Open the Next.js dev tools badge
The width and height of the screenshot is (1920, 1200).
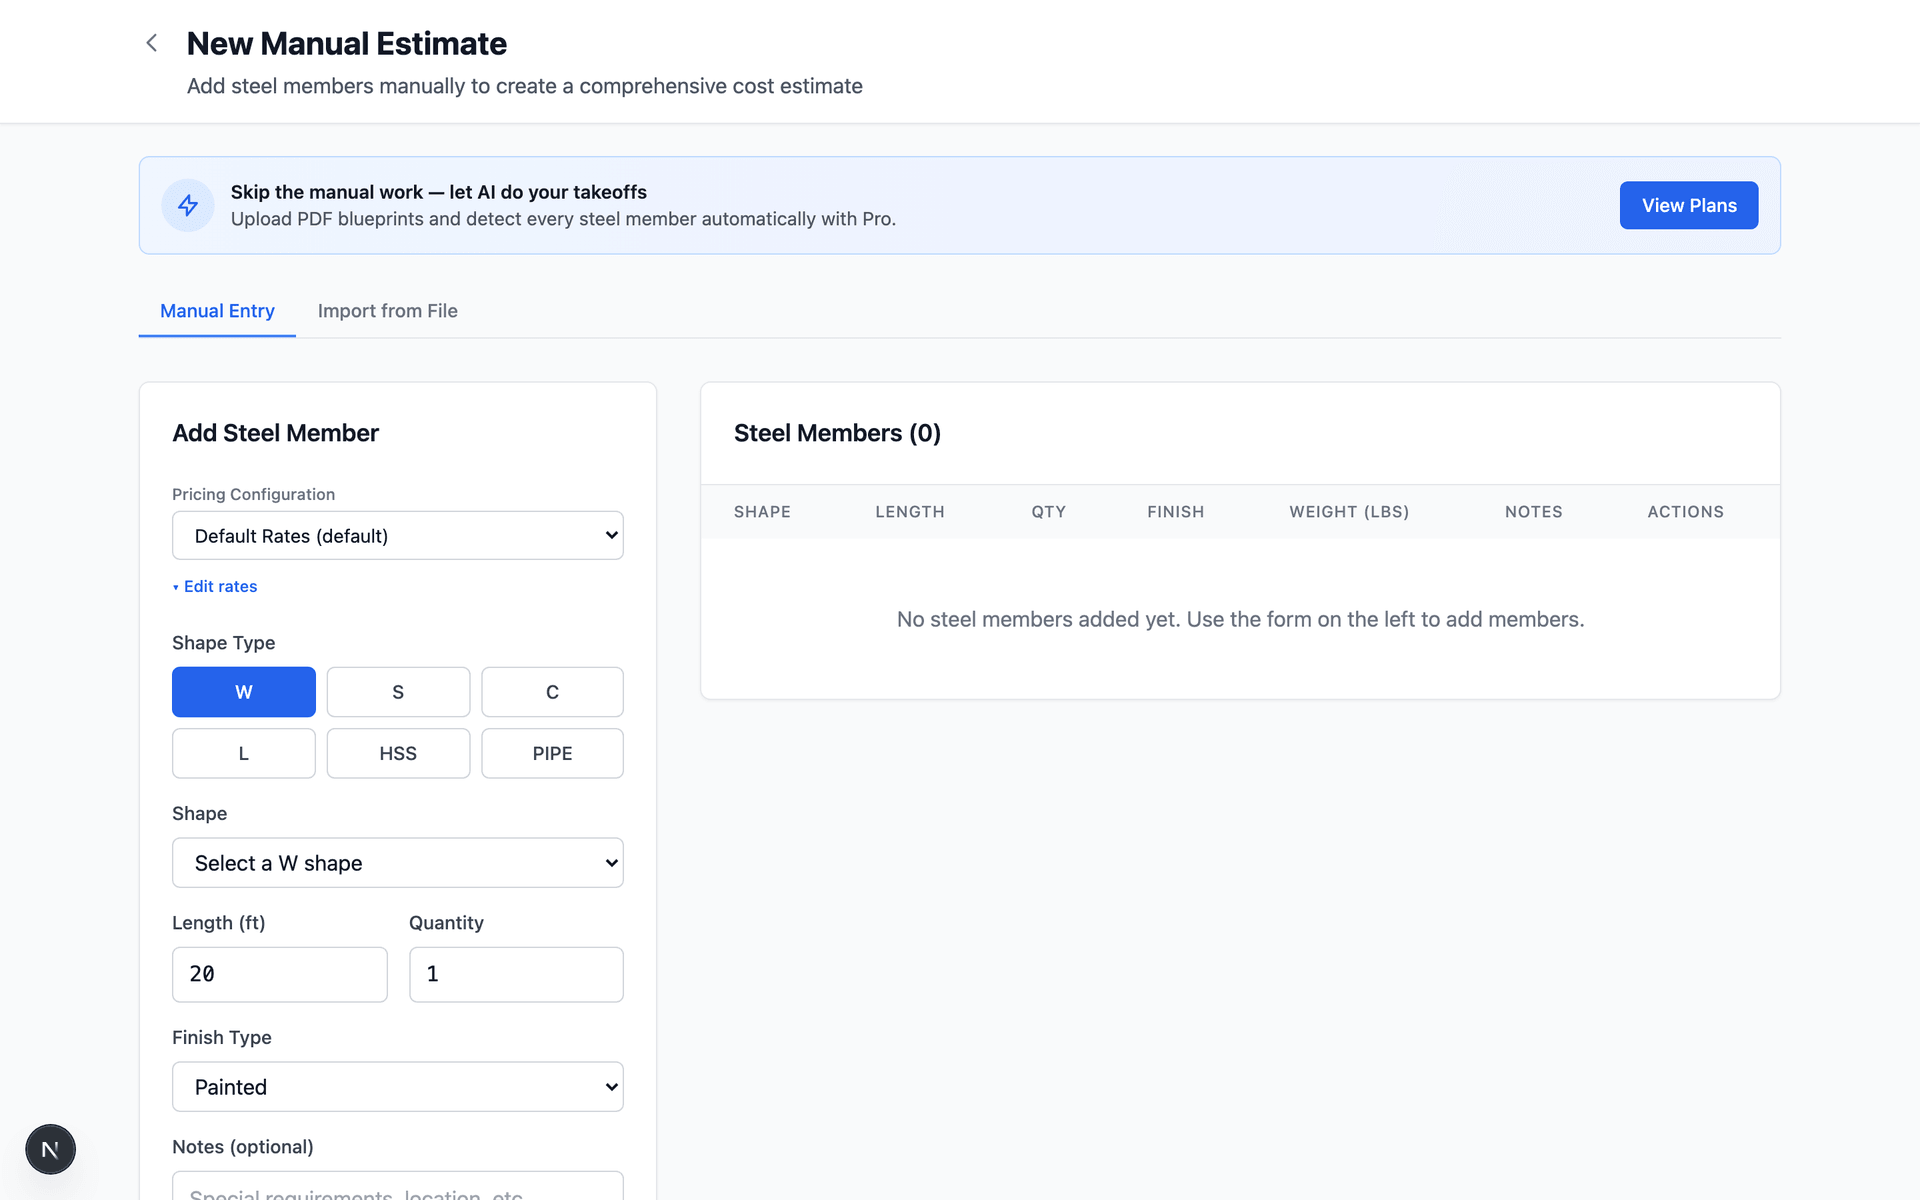click(50, 1149)
